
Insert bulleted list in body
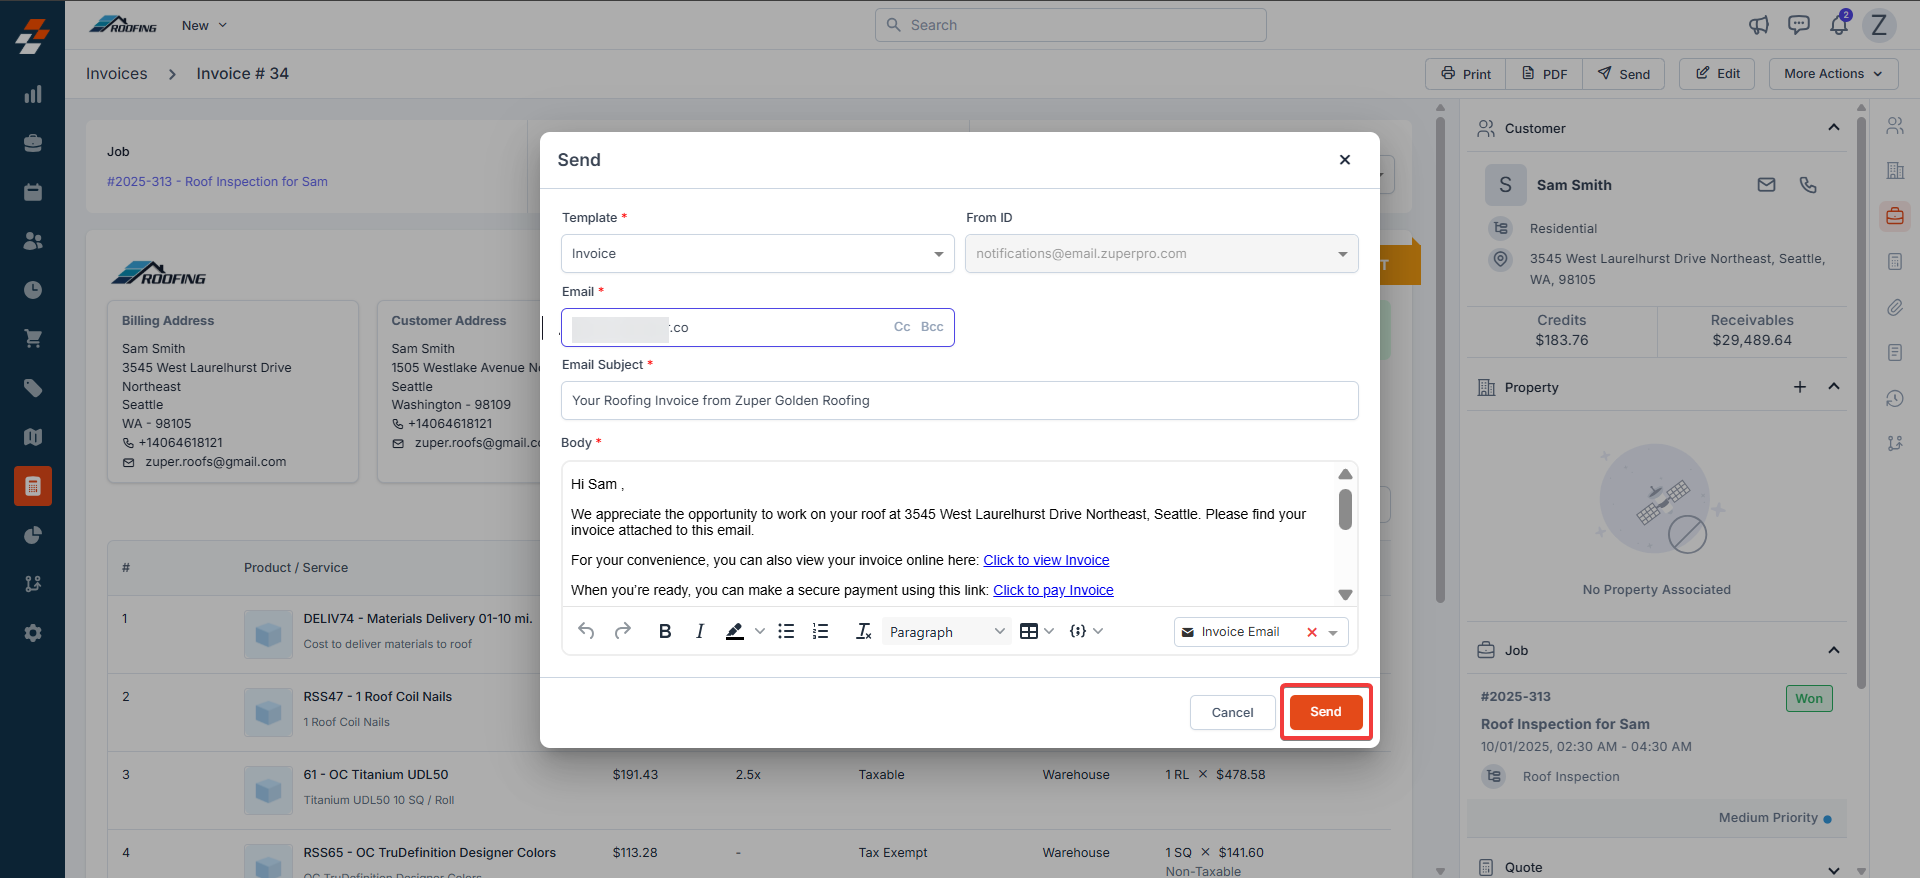click(786, 631)
